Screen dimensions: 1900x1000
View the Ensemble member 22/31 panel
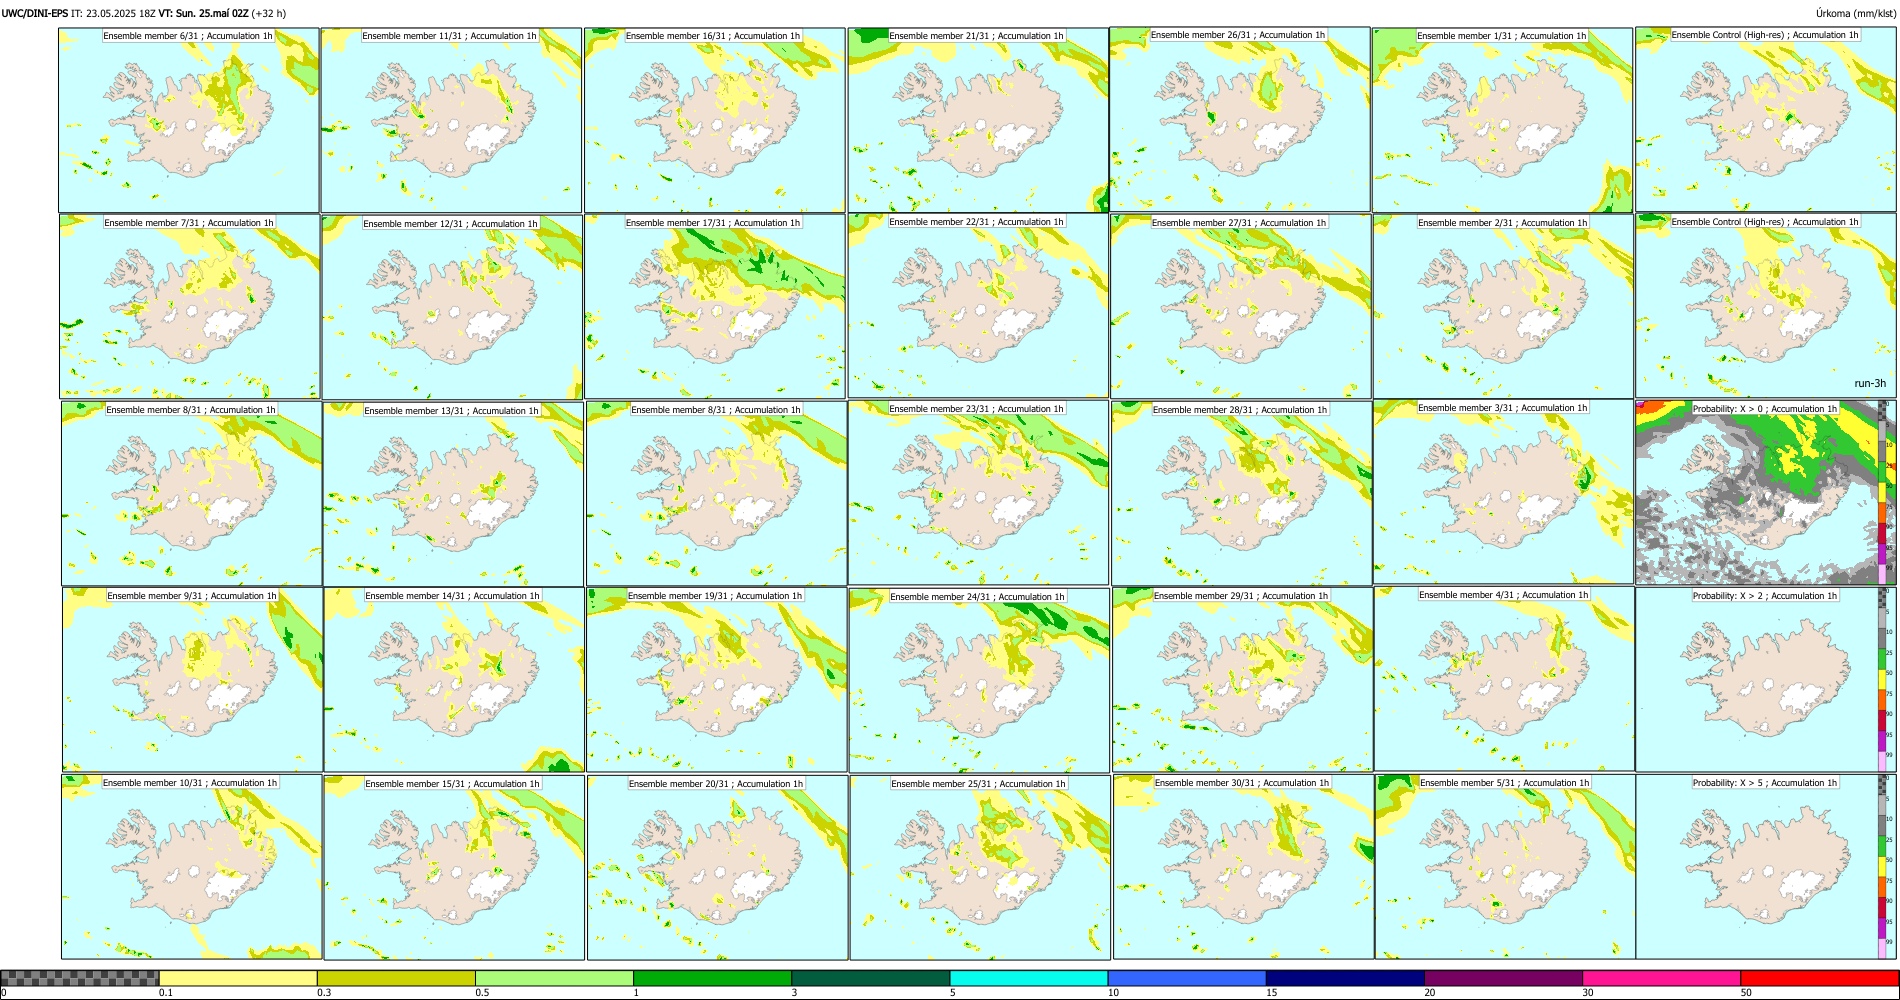click(x=978, y=306)
